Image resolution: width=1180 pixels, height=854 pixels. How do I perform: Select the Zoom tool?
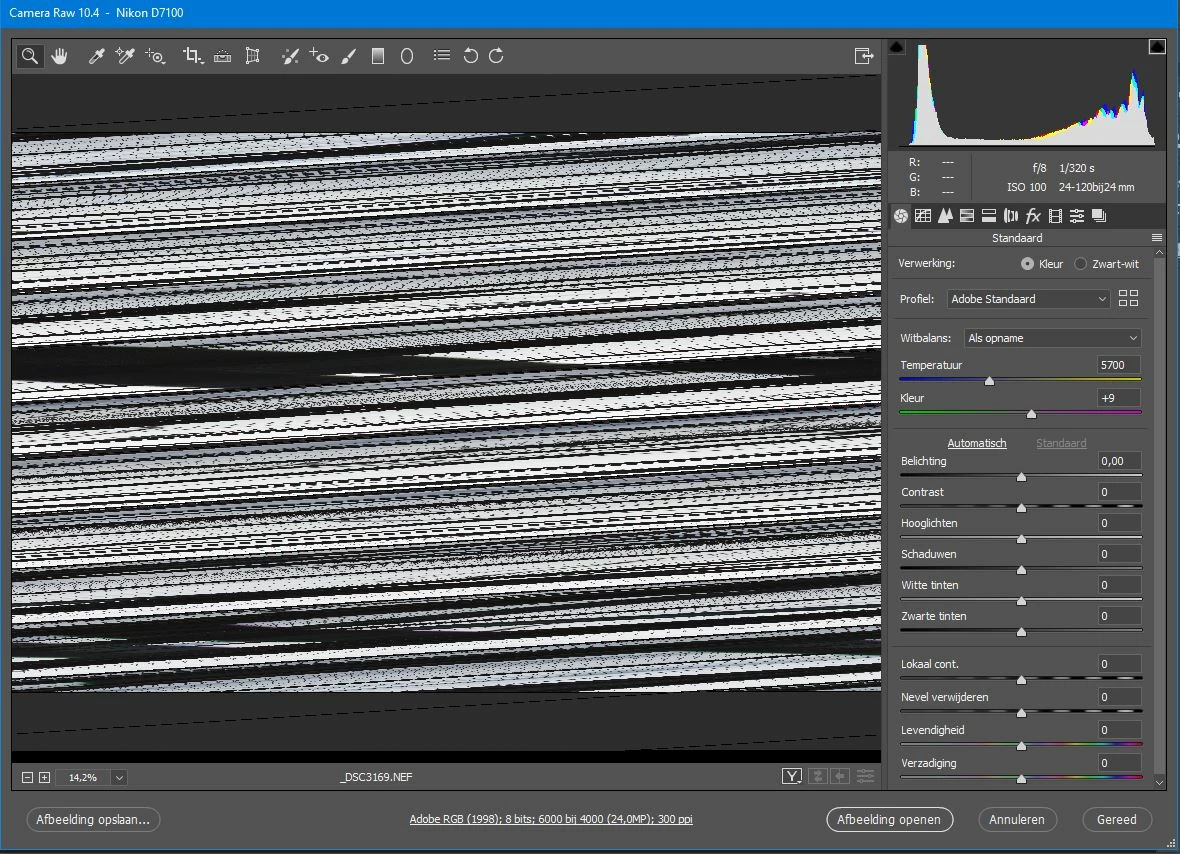click(29, 56)
